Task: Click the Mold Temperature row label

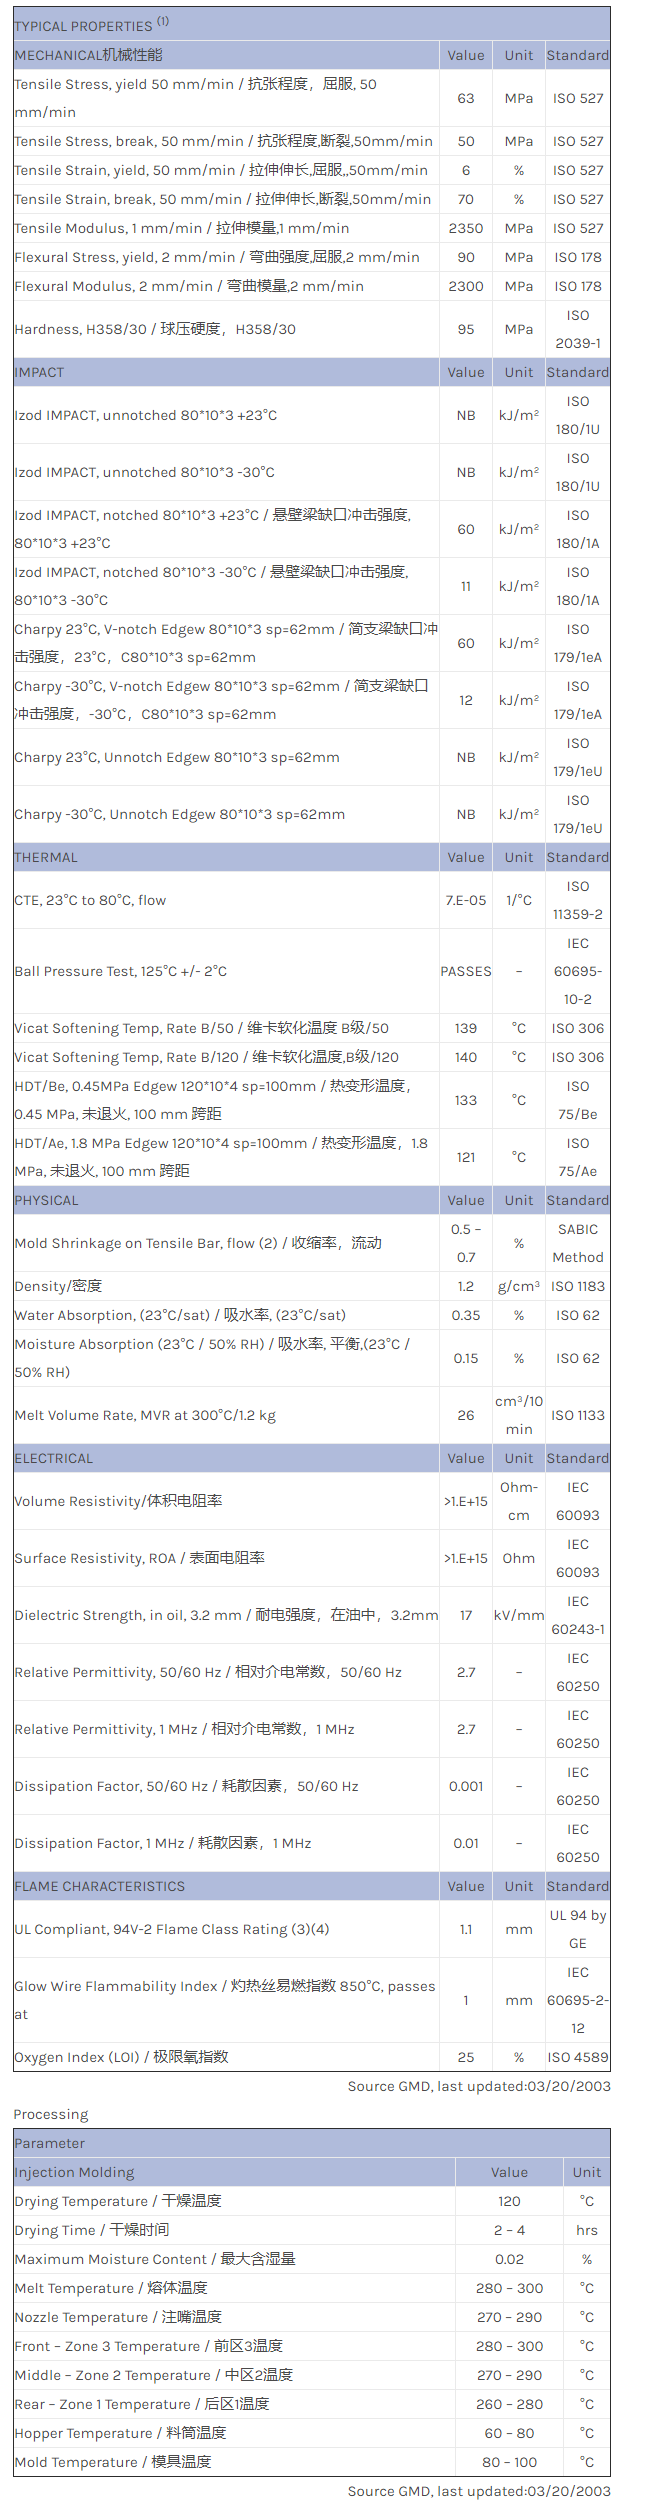Action: pos(112,2462)
